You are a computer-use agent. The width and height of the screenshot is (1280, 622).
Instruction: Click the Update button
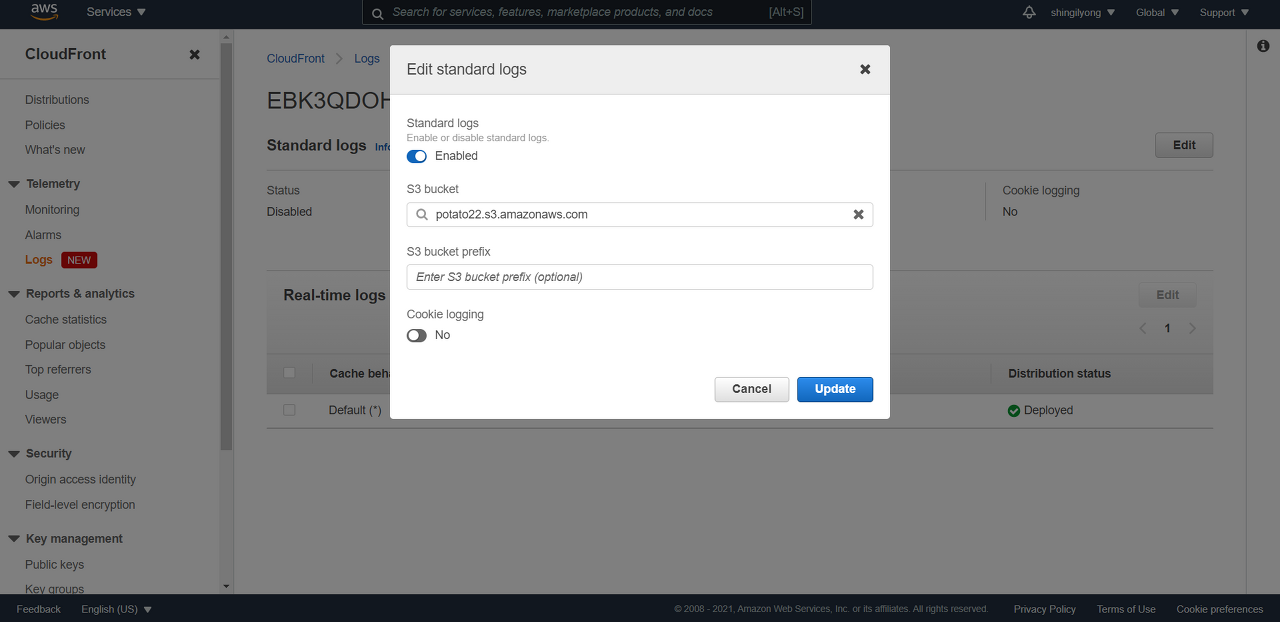click(835, 389)
